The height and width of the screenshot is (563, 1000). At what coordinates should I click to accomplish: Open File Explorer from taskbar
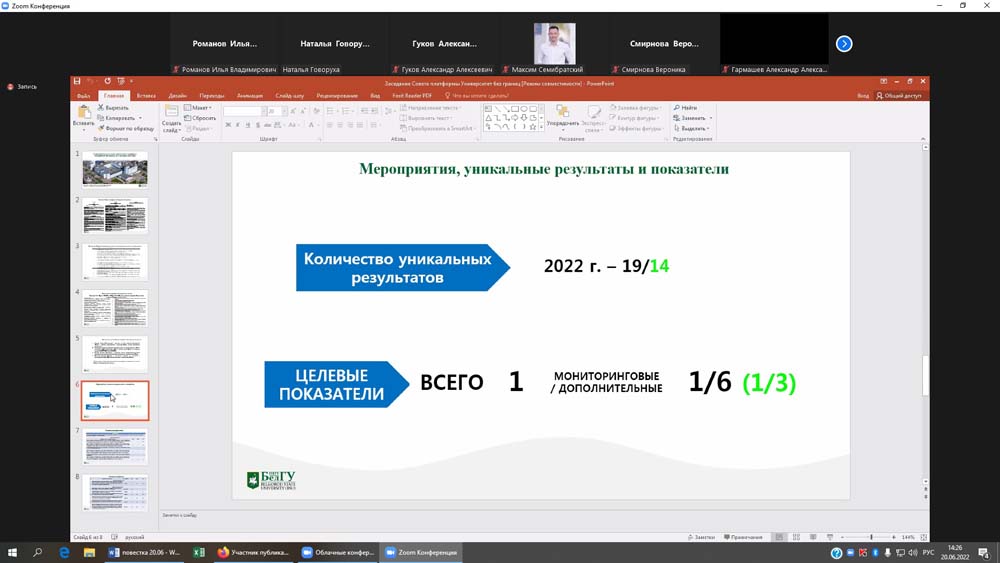[x=89, y=552]
